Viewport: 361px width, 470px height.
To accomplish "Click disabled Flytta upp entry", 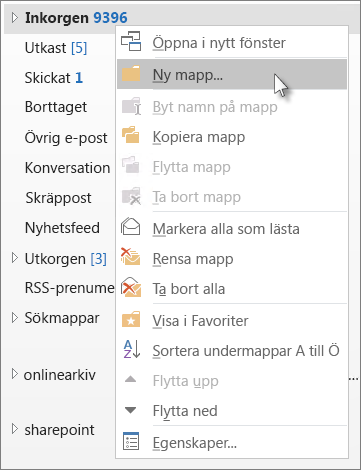I will [232, 380].
